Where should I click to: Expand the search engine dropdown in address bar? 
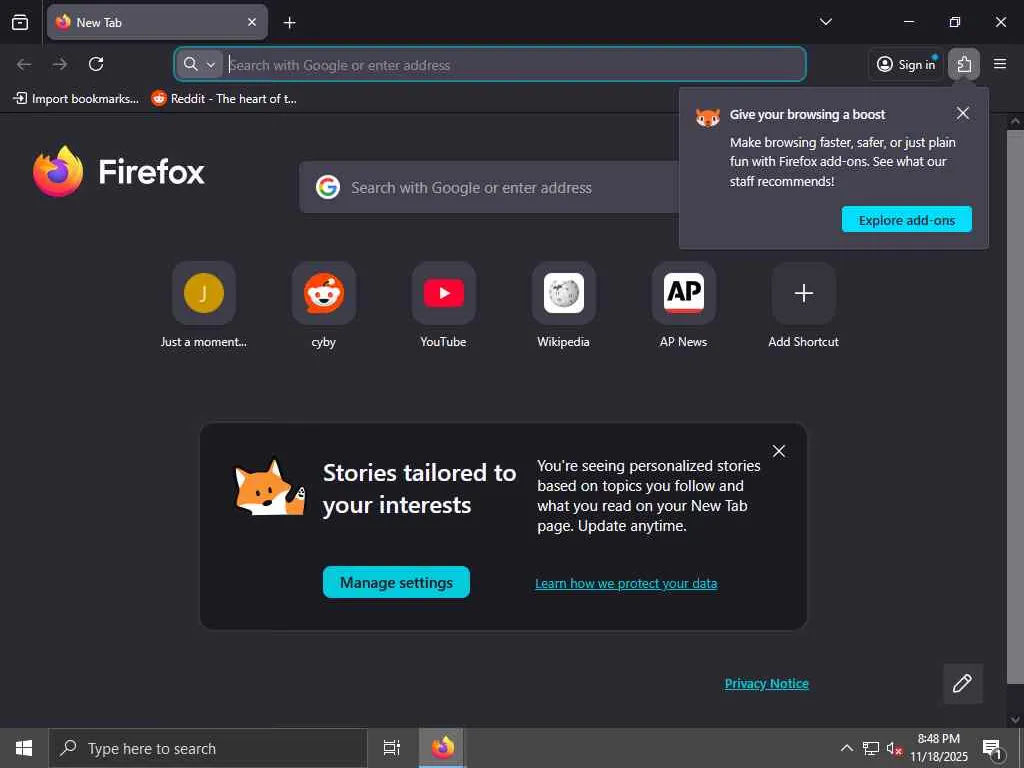(199, 64)
